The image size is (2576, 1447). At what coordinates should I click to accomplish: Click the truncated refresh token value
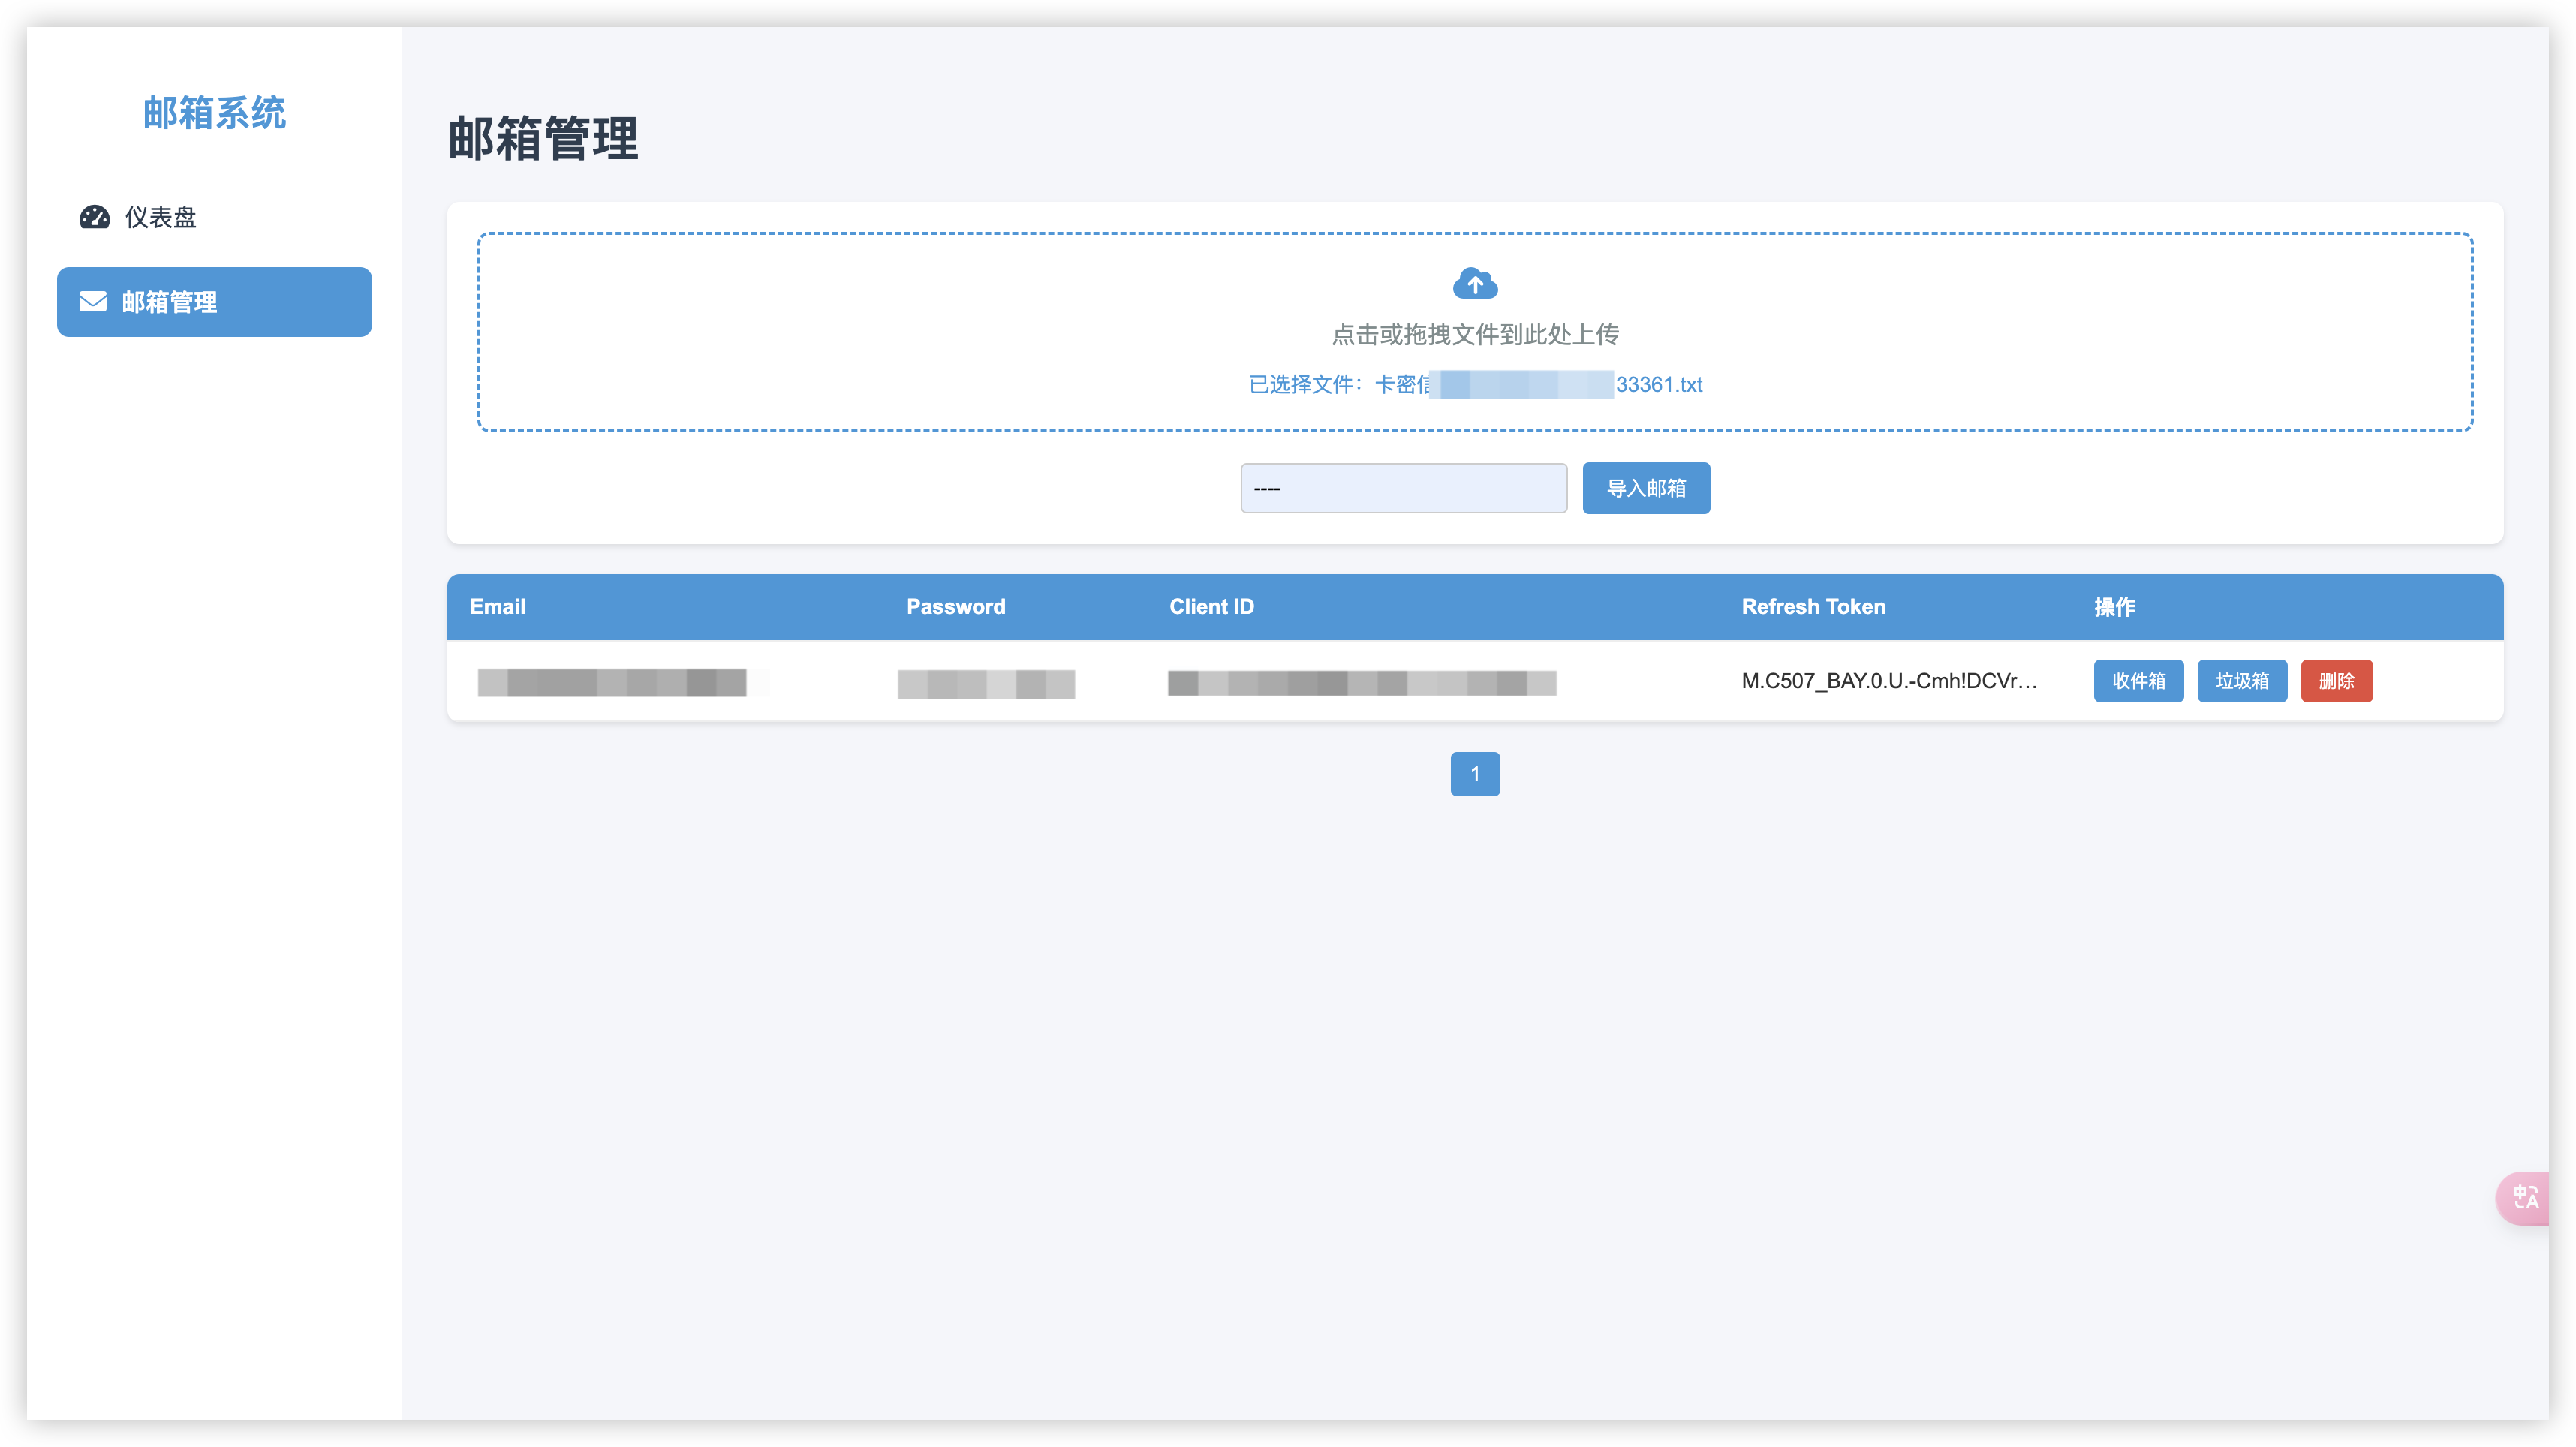point(1888,681)
